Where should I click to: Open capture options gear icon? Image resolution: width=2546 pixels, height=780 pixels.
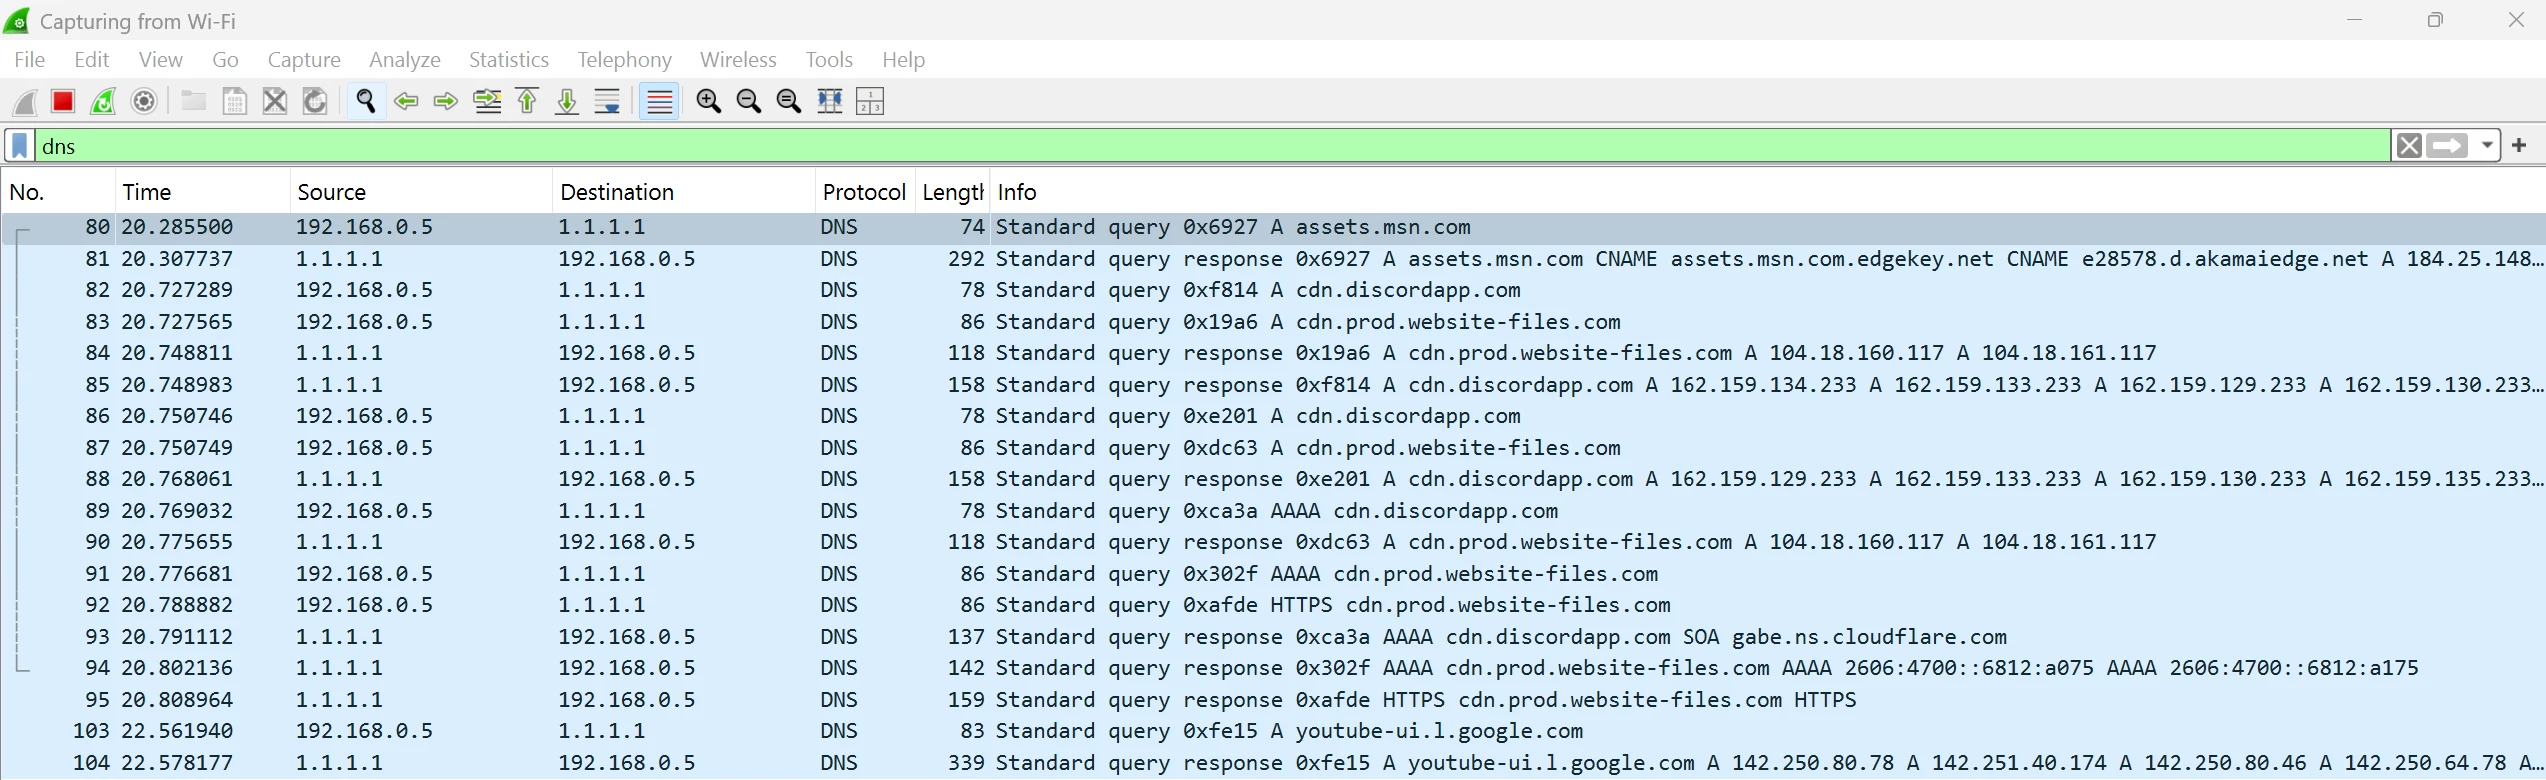click(x=144, y=101)
